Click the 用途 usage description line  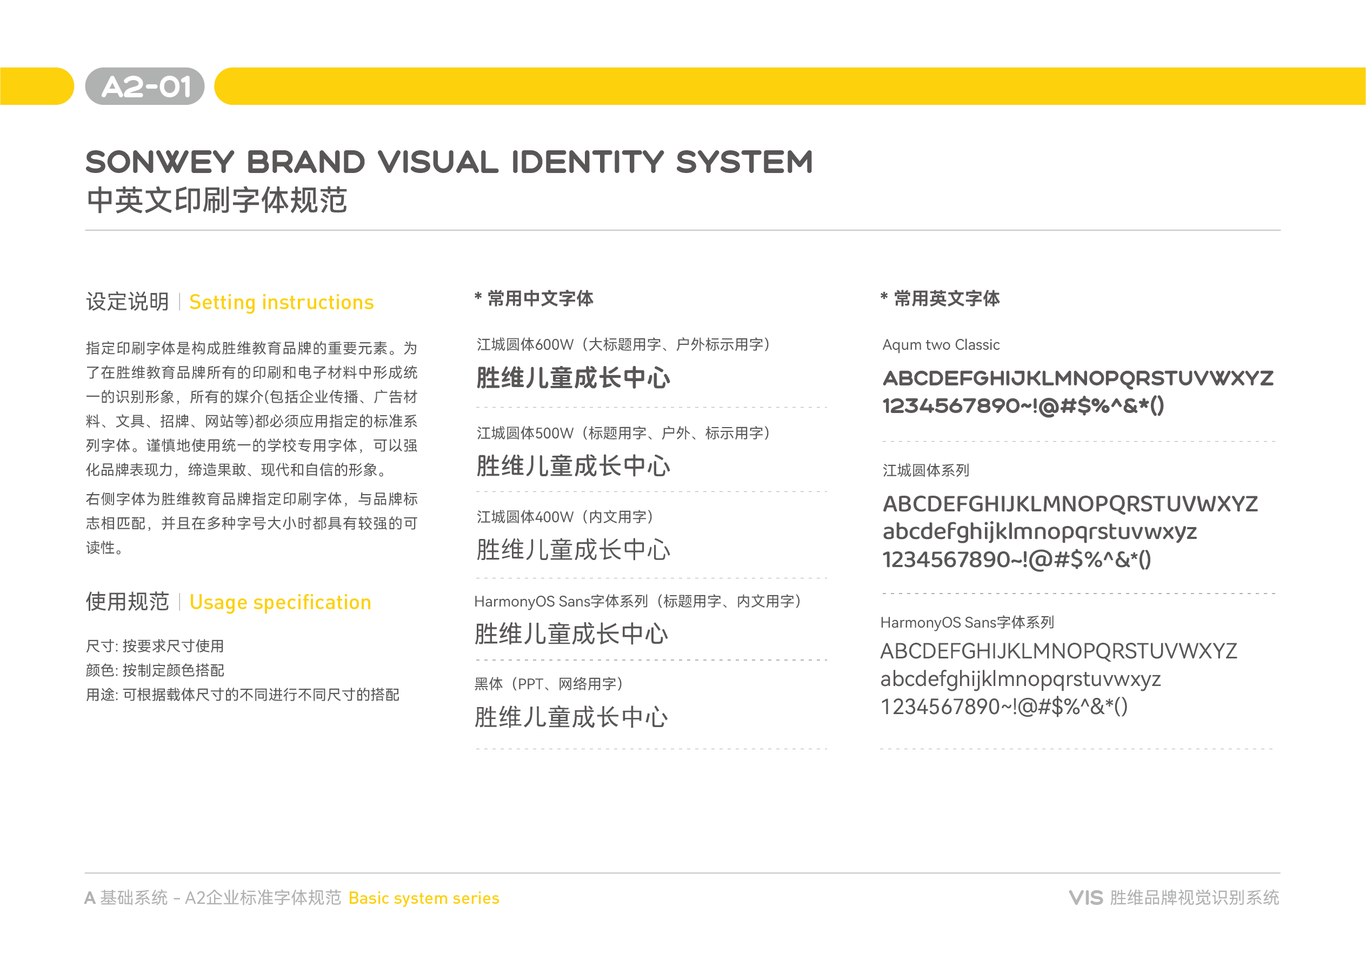243,694
